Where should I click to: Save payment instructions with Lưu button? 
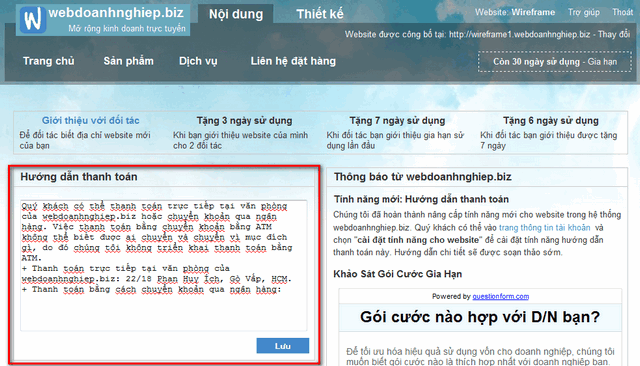click(282, 346)
